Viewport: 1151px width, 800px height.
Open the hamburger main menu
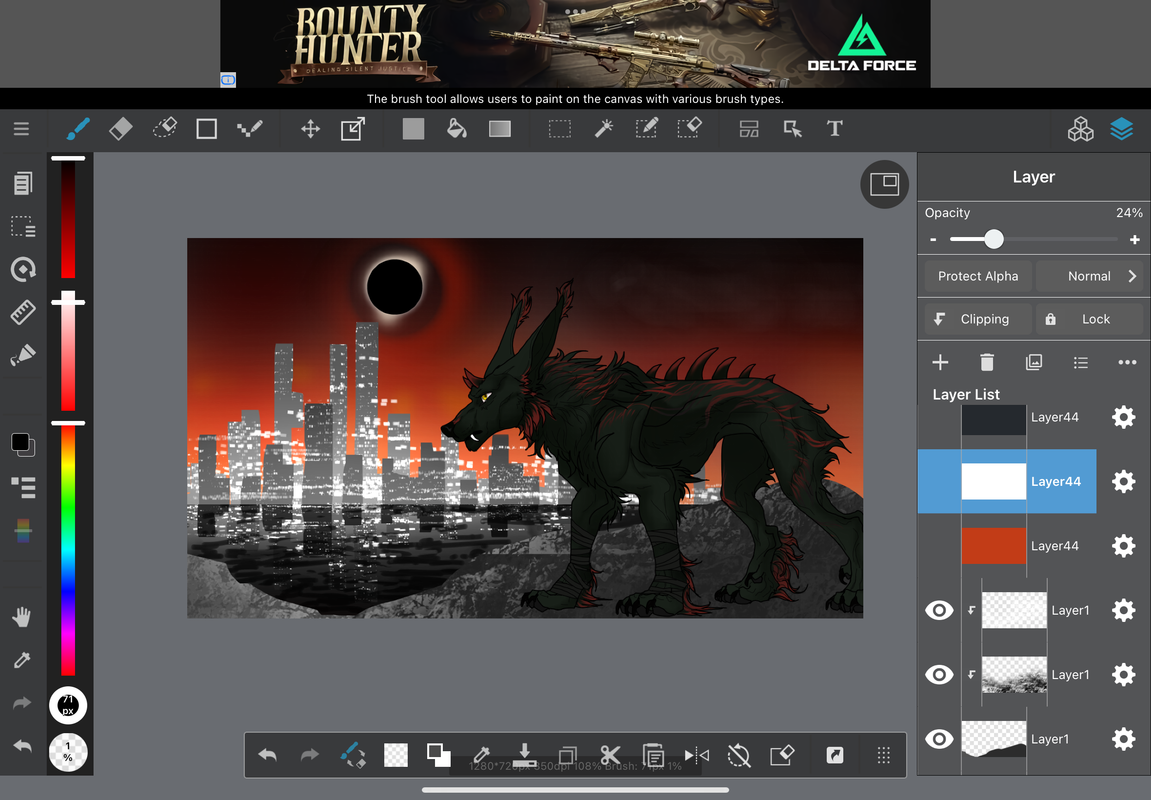tap(21, 129)
